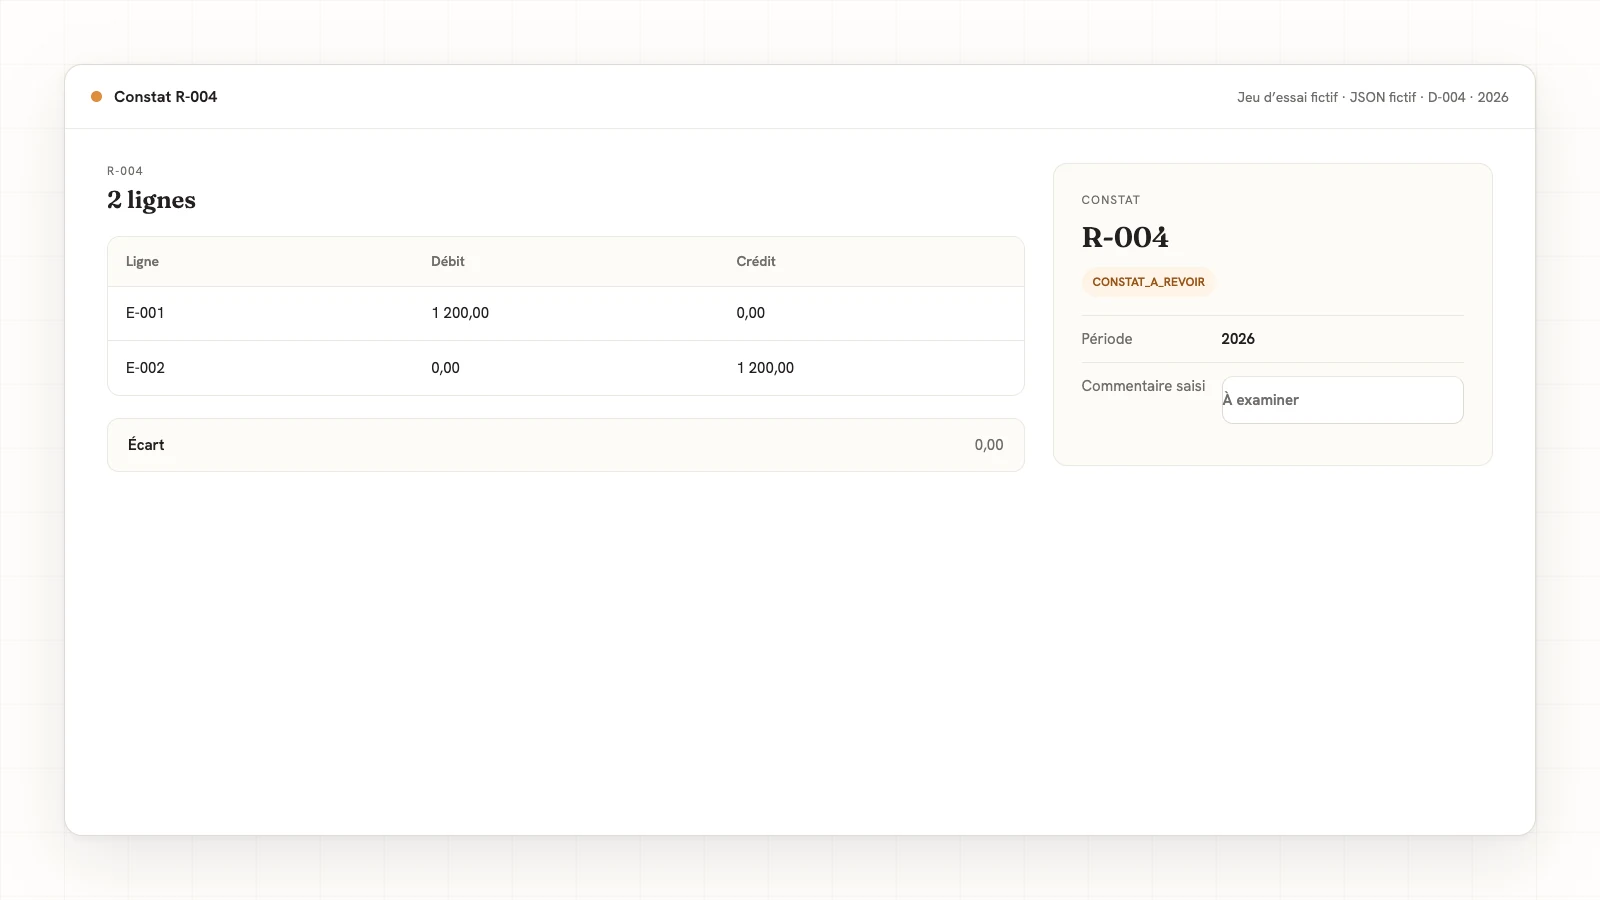Select the E-001 line cell

tap(145, 313)
